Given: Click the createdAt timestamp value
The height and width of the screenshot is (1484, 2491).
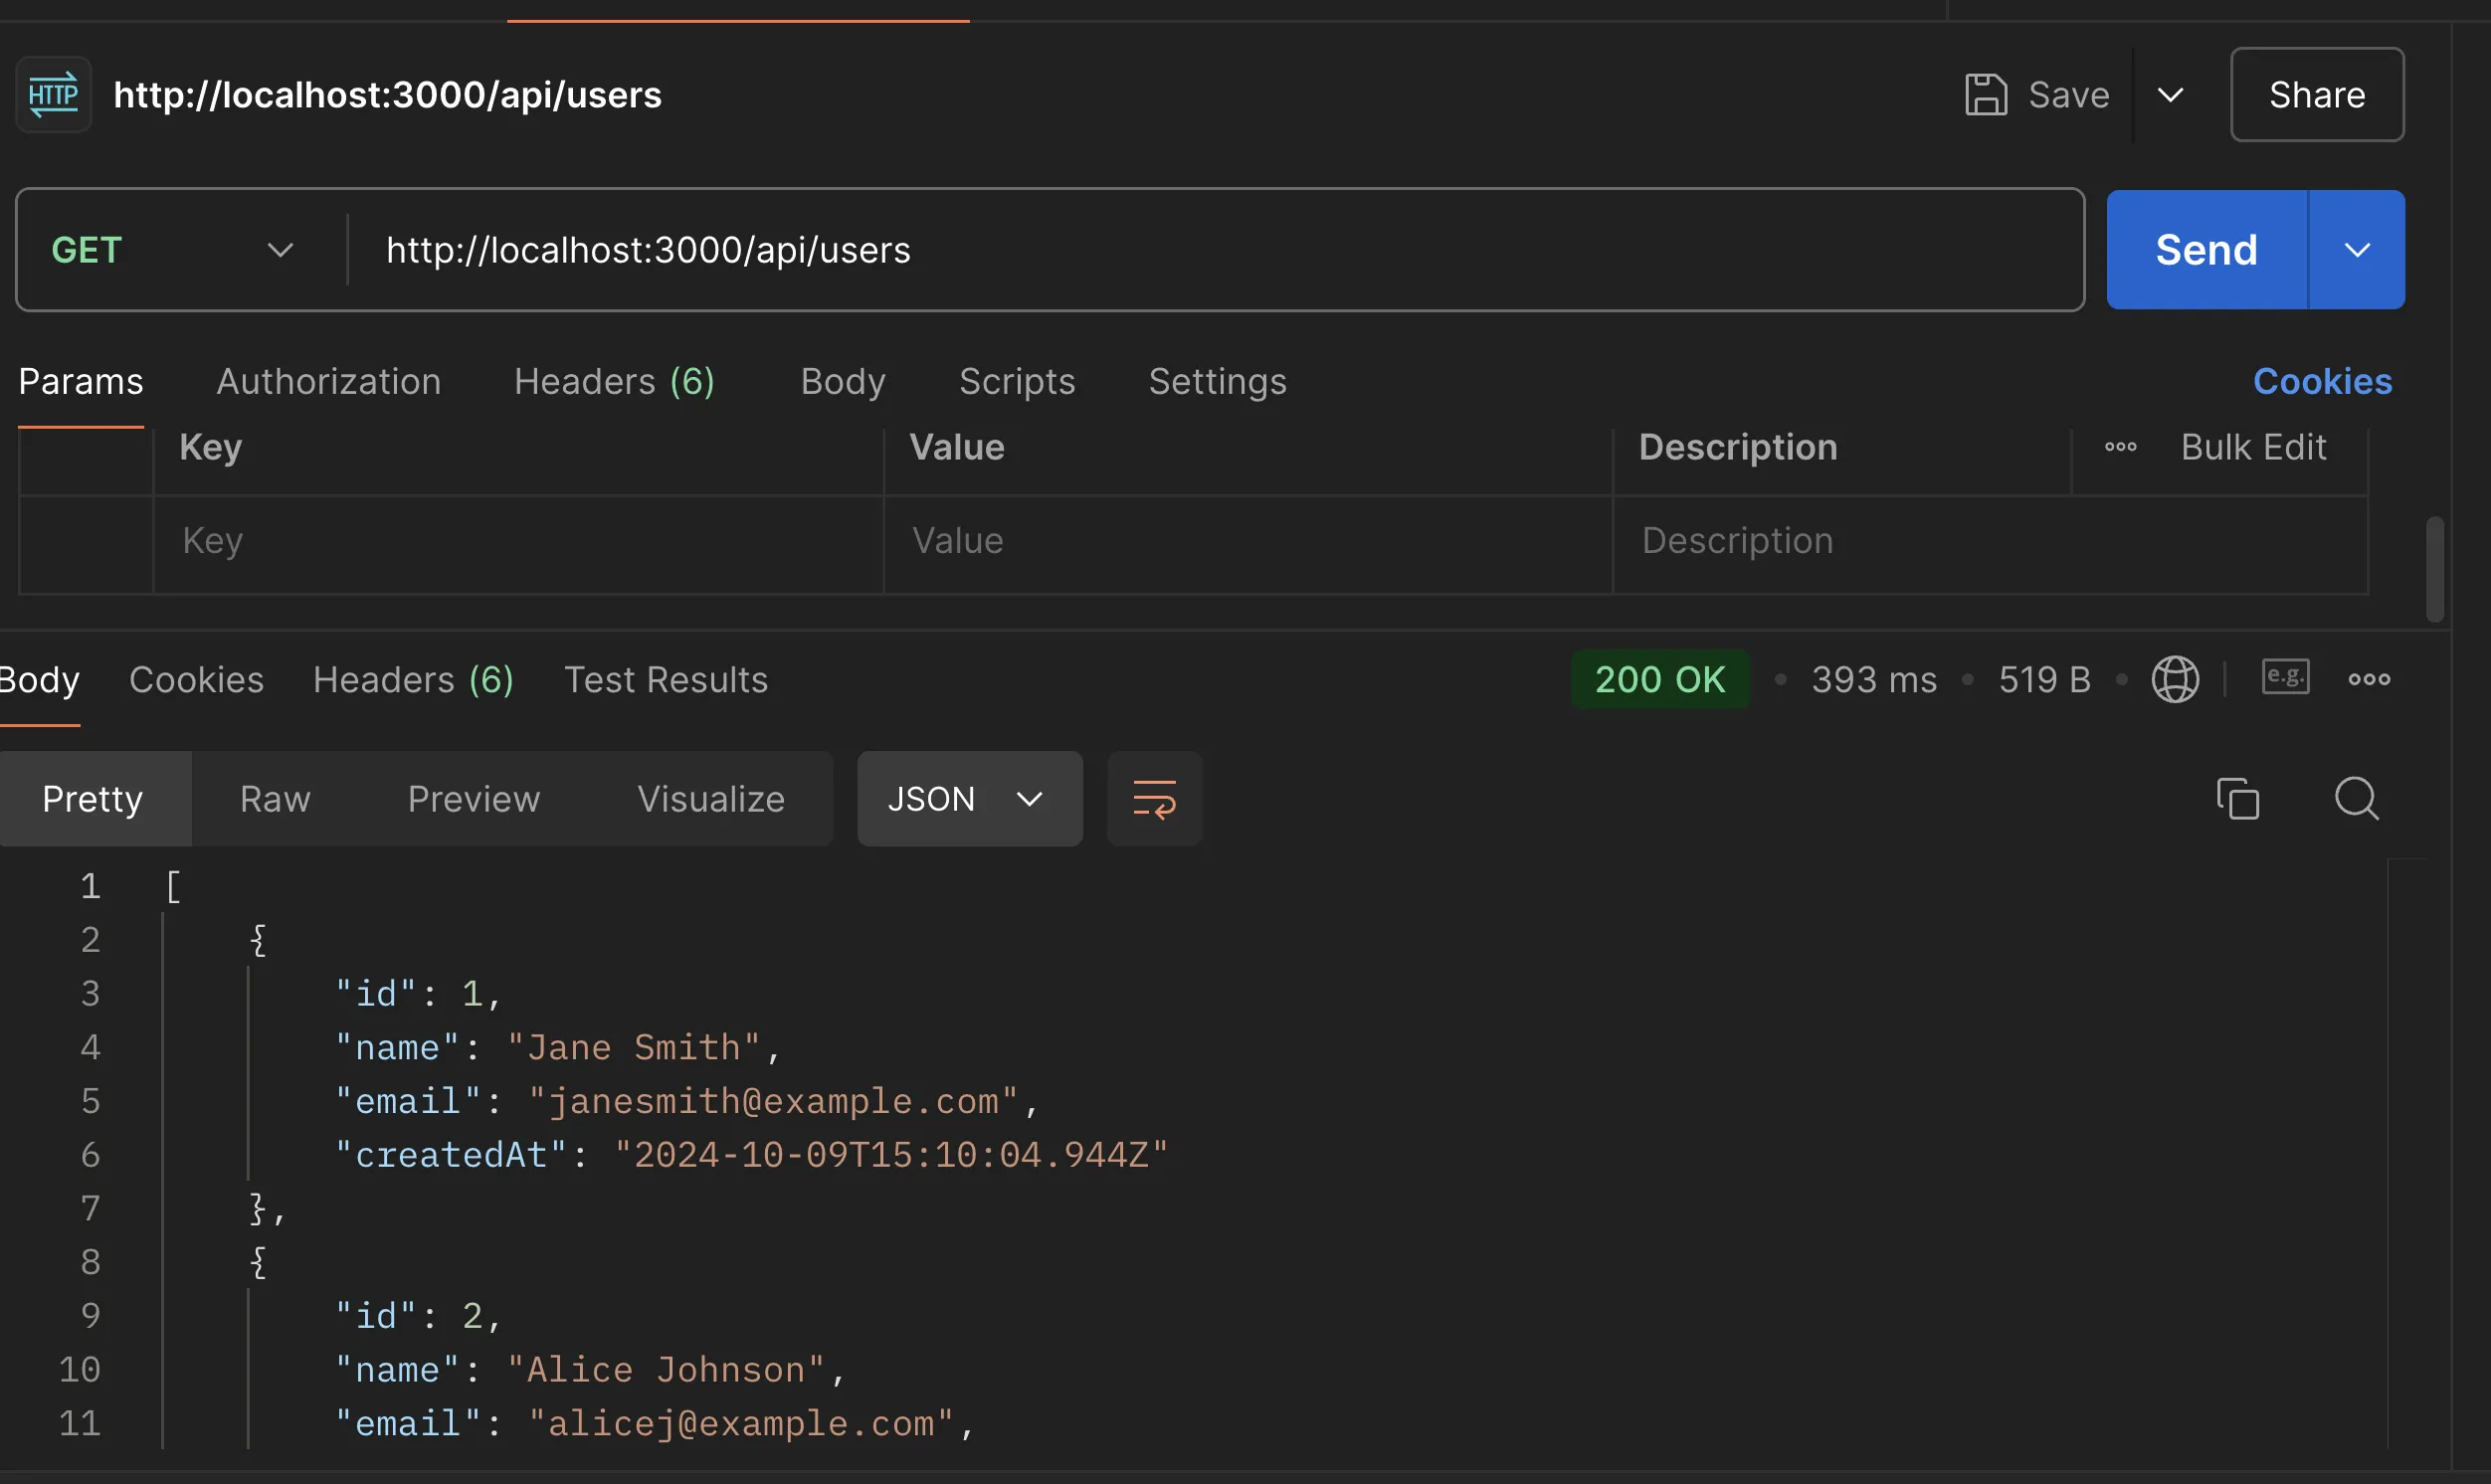Looking at the screenshot, I should coord(891,1156).
